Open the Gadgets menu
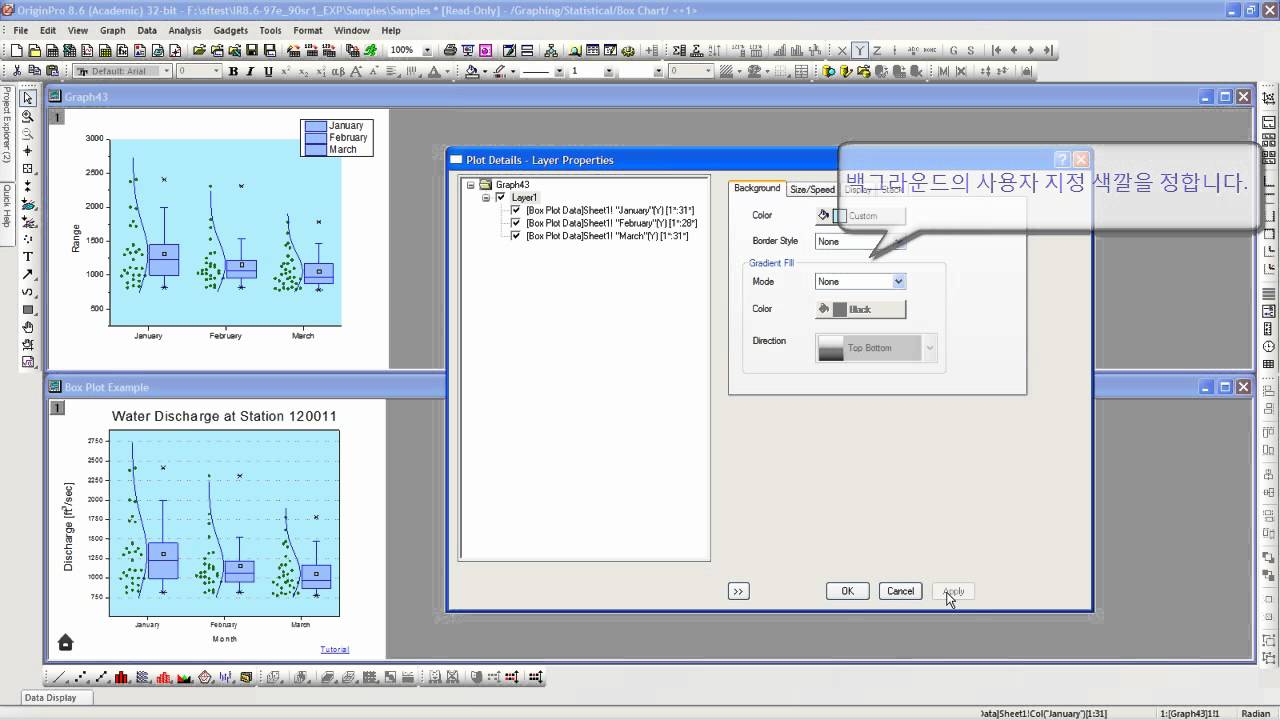This screenshot has height=720, width=1280. [231, 31]
